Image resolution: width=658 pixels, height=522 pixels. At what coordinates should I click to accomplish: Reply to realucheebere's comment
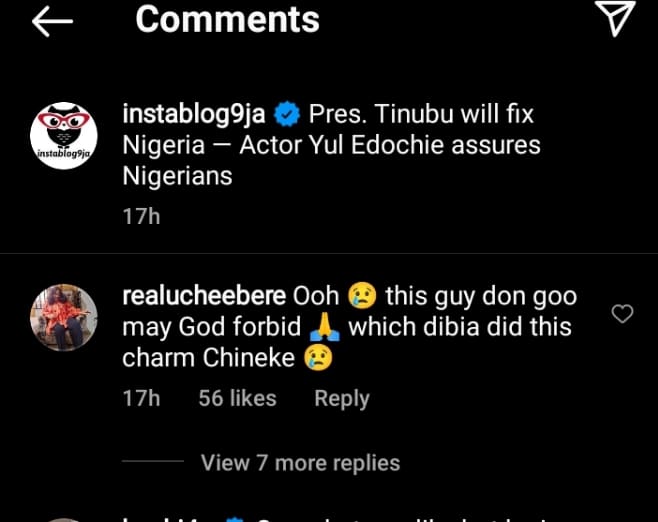click(x=341, y=398)
